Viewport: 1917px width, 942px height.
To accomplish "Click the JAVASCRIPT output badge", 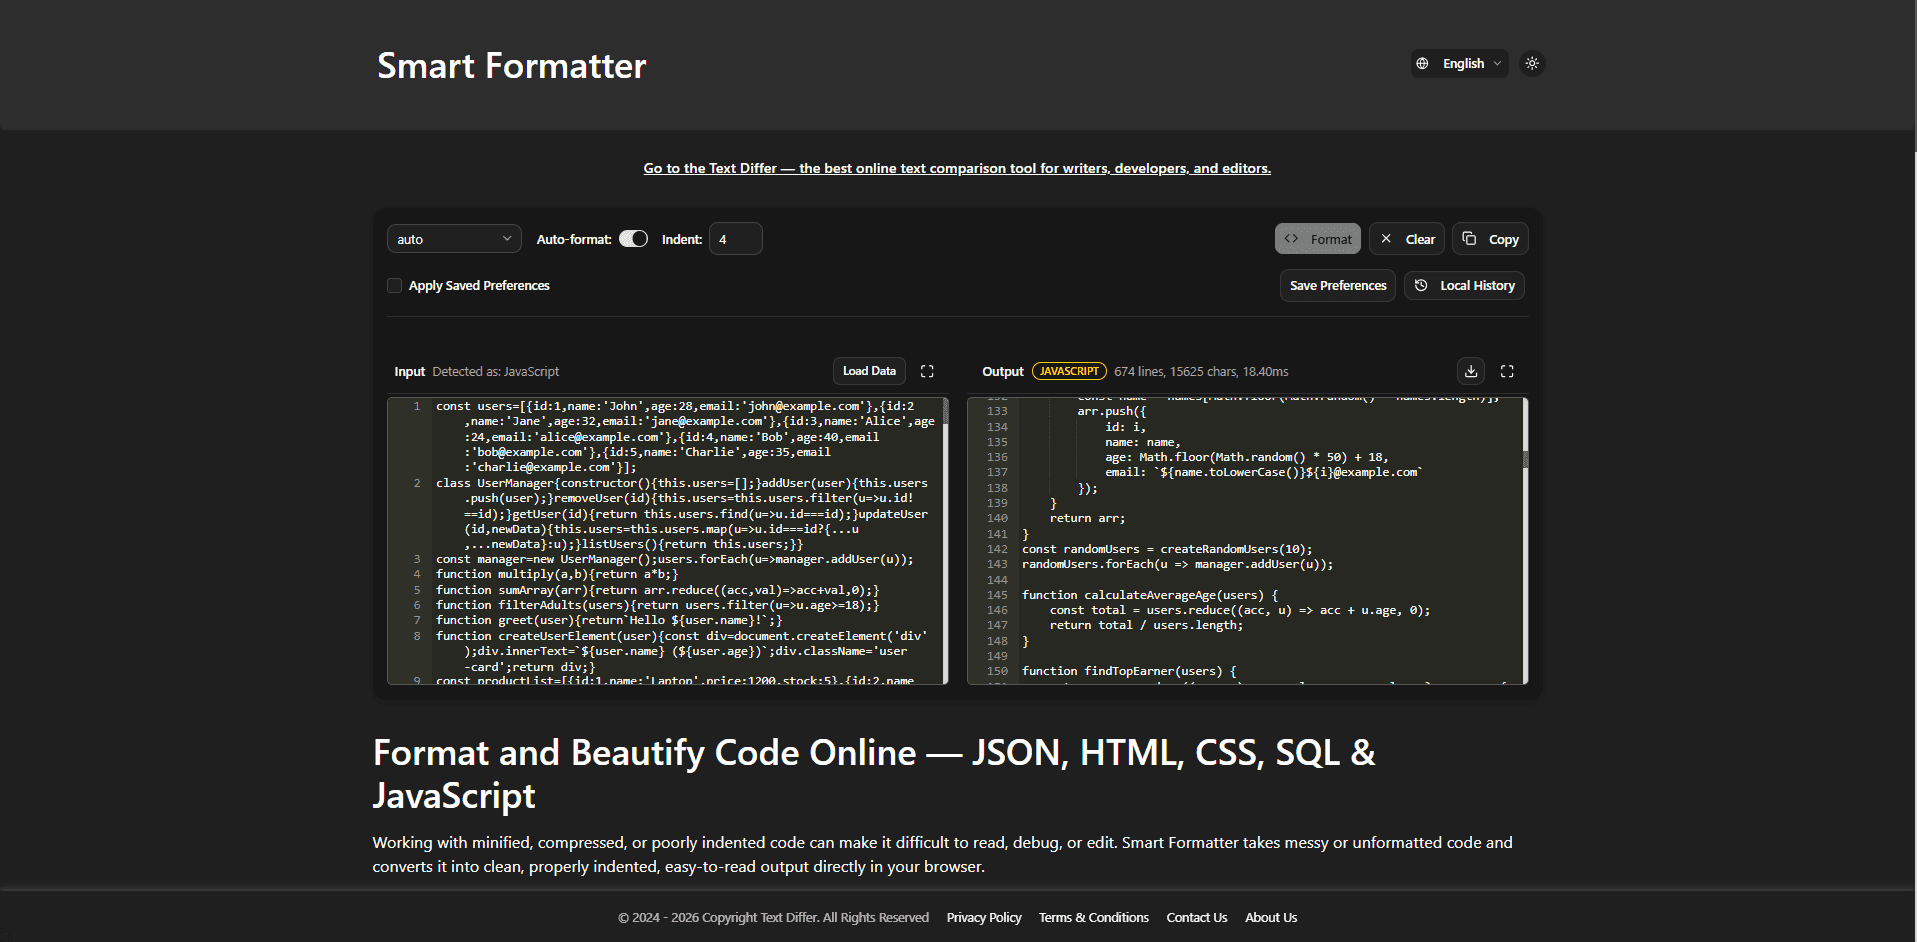I will pos(1069,371).
